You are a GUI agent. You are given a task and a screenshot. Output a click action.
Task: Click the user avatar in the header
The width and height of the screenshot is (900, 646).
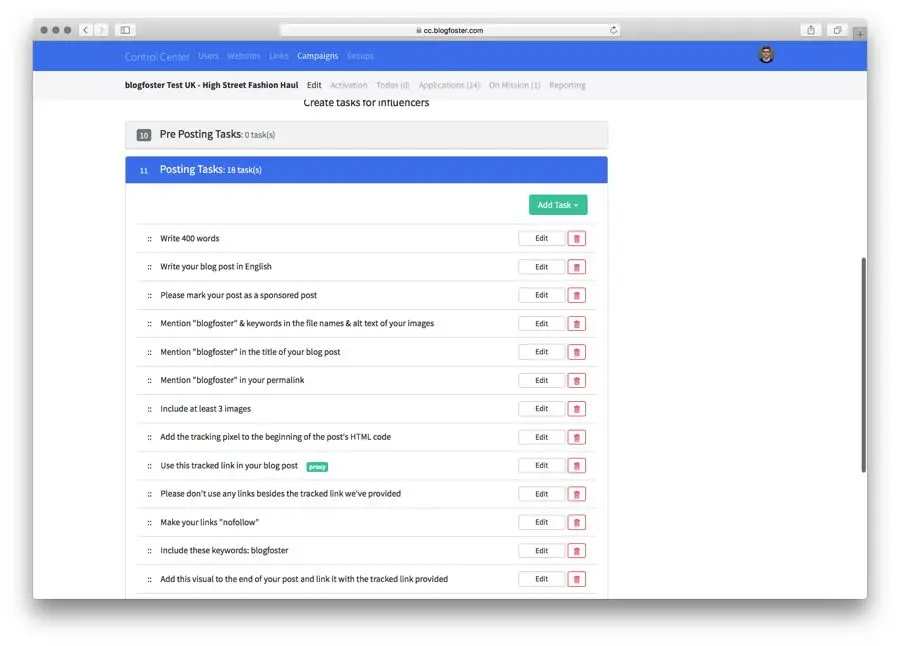point(766,55)
